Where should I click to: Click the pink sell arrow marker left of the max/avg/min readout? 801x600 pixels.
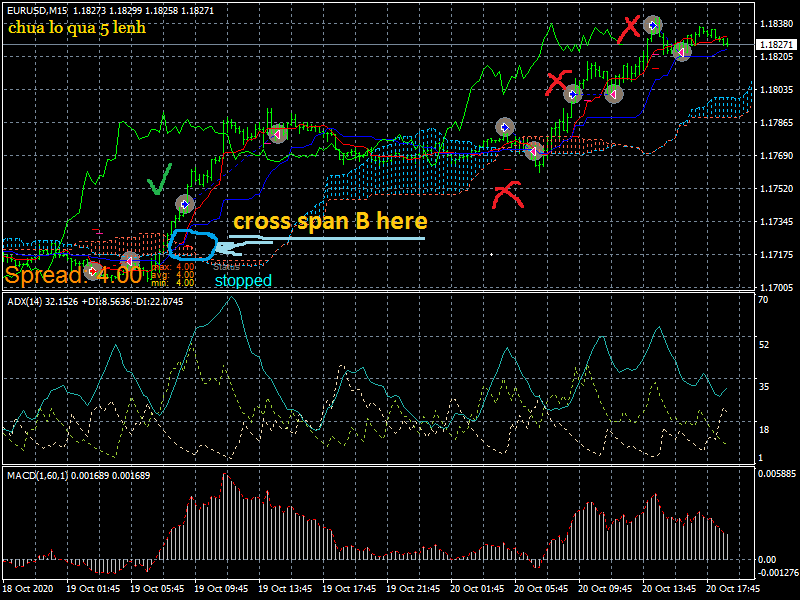[x=130, y=261]
